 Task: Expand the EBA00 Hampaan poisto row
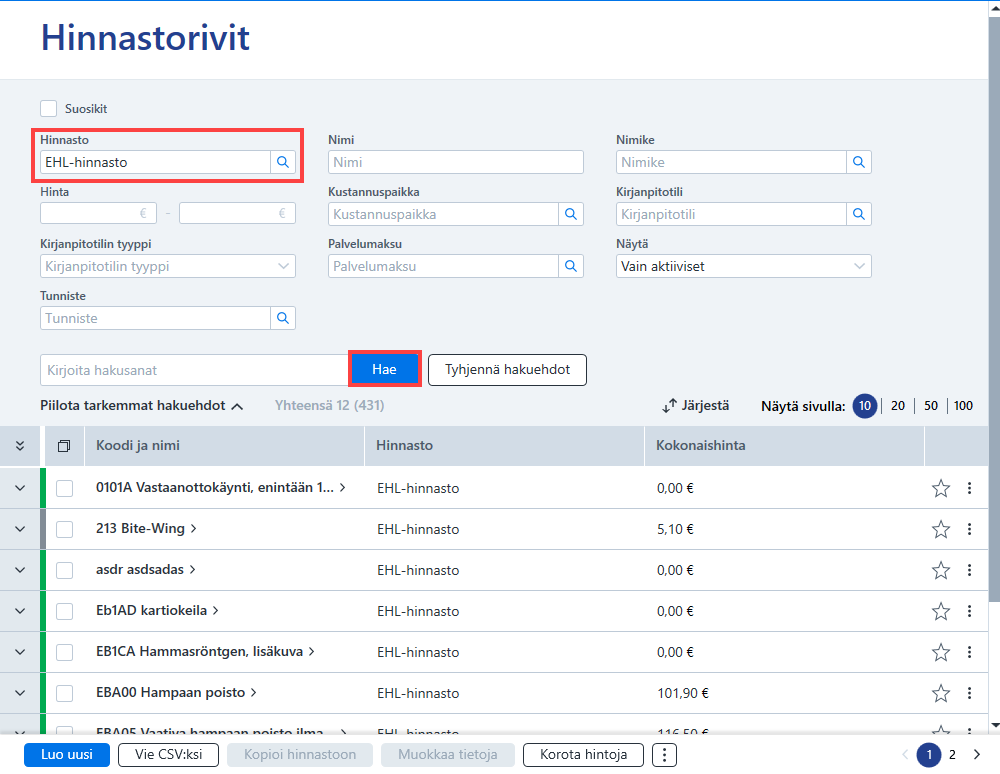pyautogui.click(x=20, y=693)
